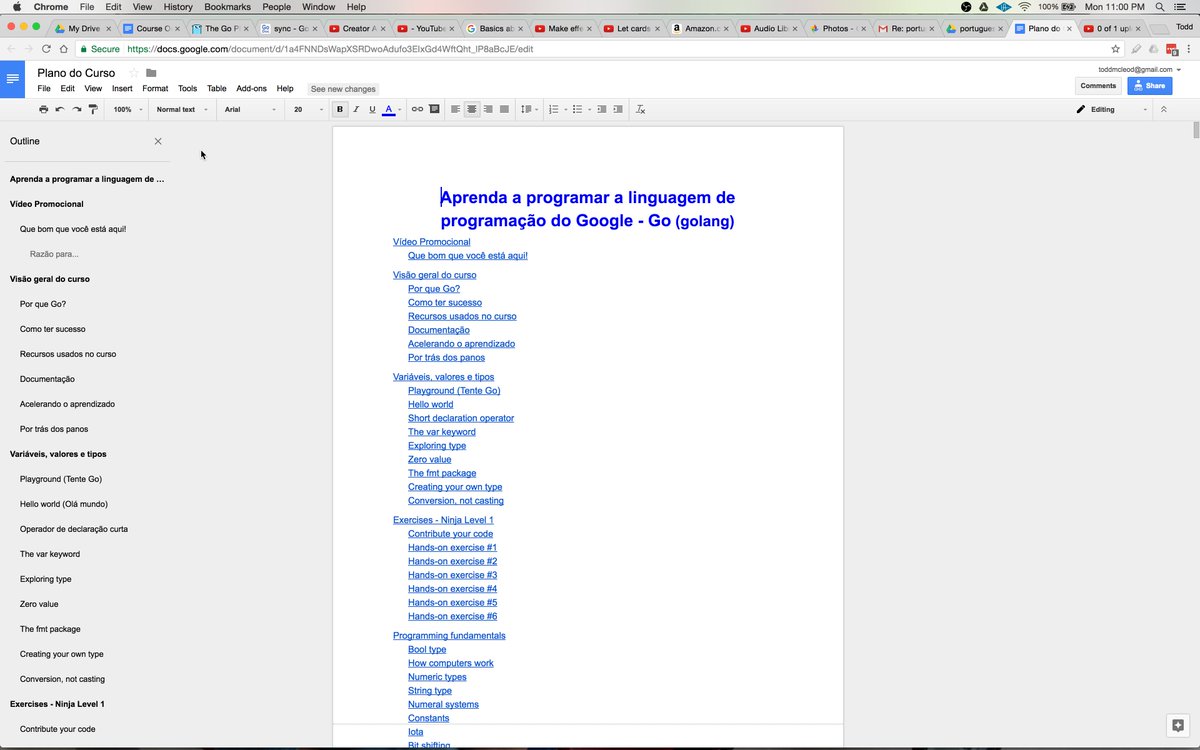Collapse the menus with the chevron icon
1200x750 pixels.
pyautogui.click(x=1163, y=109)
